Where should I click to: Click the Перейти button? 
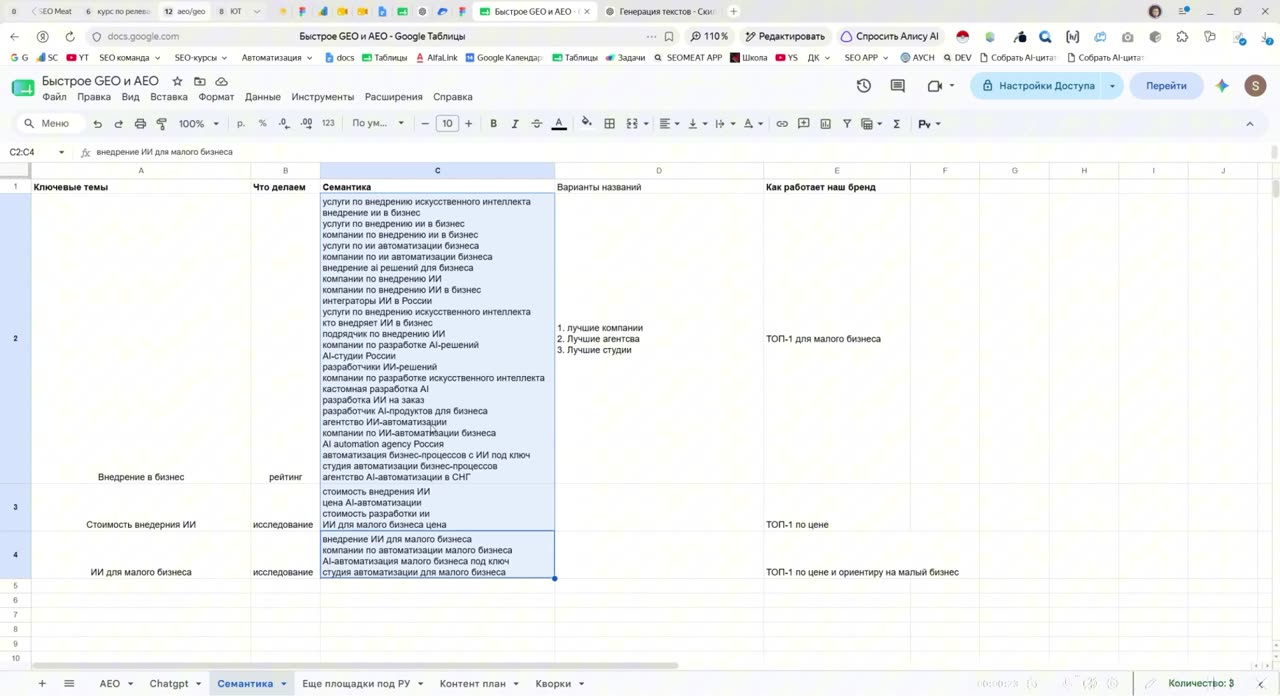[1166, 86]
